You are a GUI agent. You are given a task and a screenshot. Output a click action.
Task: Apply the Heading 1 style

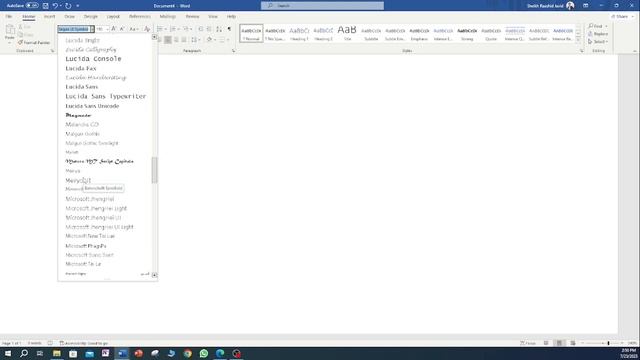(299, 33)
